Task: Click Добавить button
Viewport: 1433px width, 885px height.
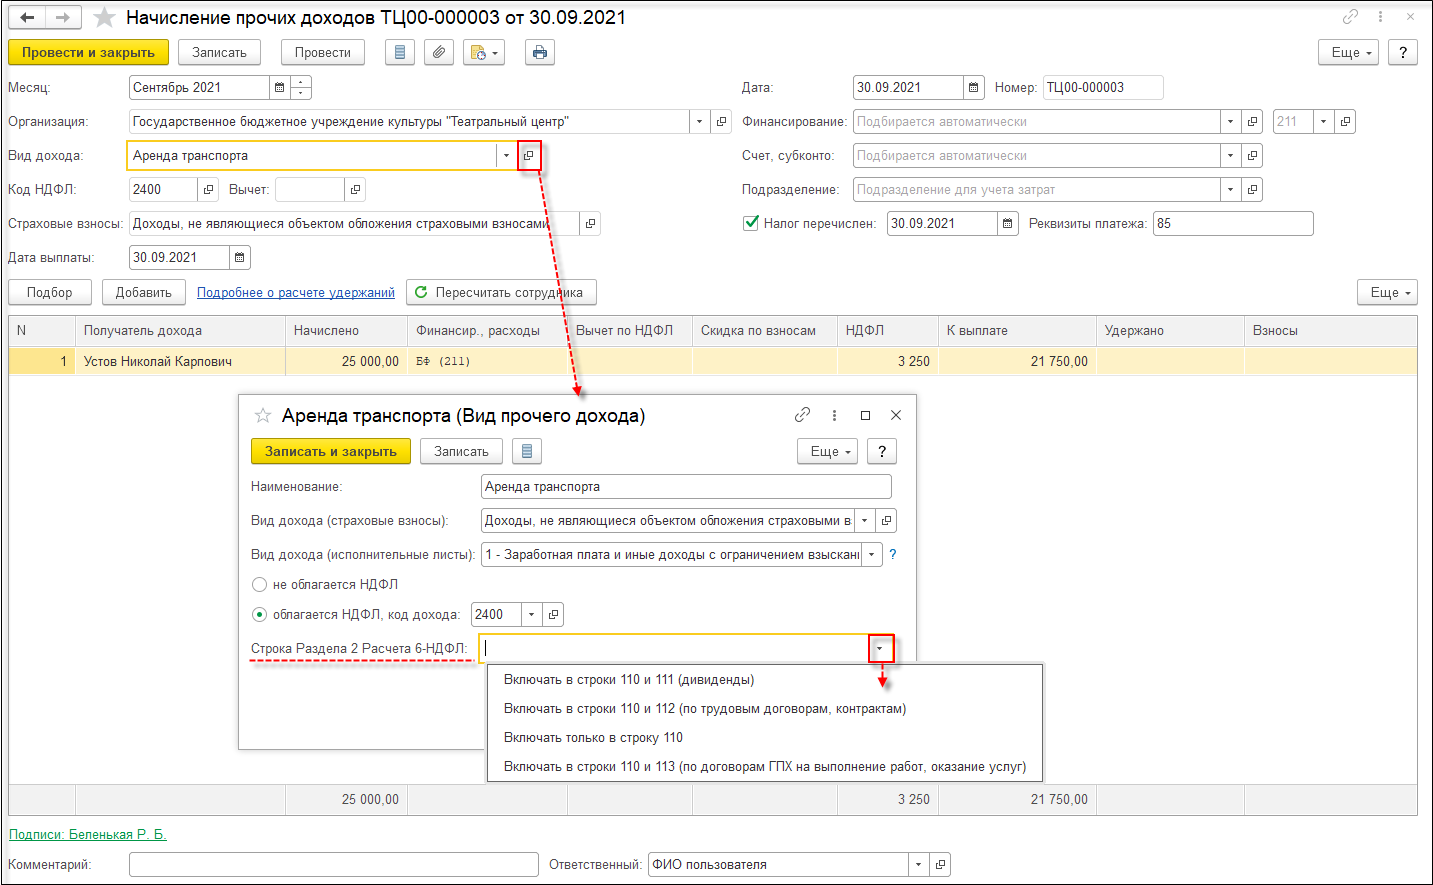Action: 144,293
